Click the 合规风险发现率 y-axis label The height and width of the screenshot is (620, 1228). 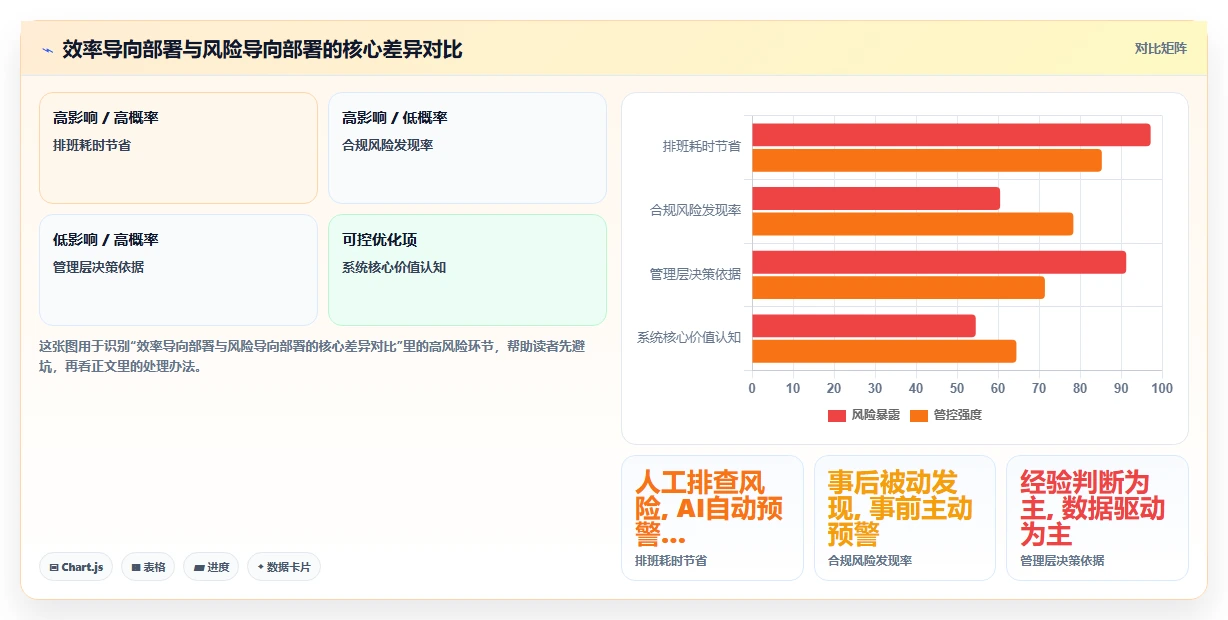(695, 211)
